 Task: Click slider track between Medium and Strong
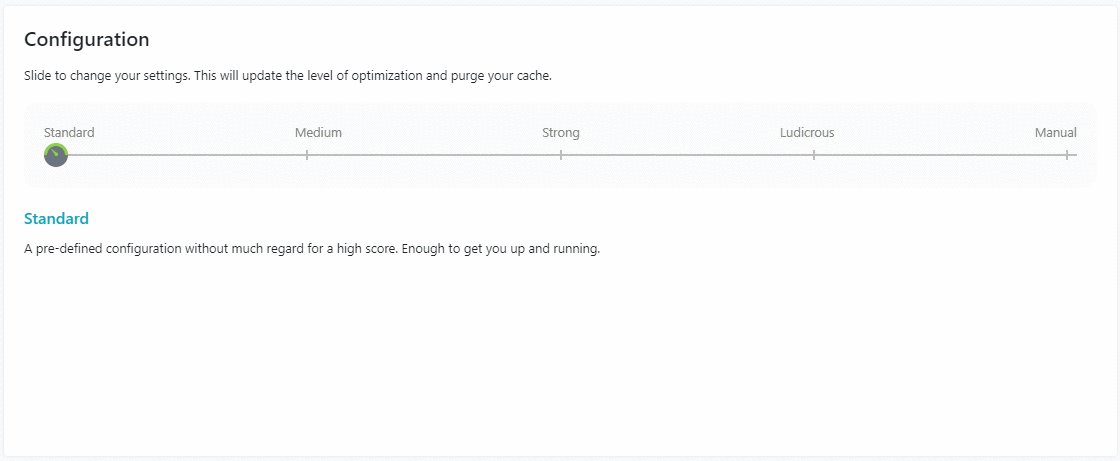click(434, 155)
